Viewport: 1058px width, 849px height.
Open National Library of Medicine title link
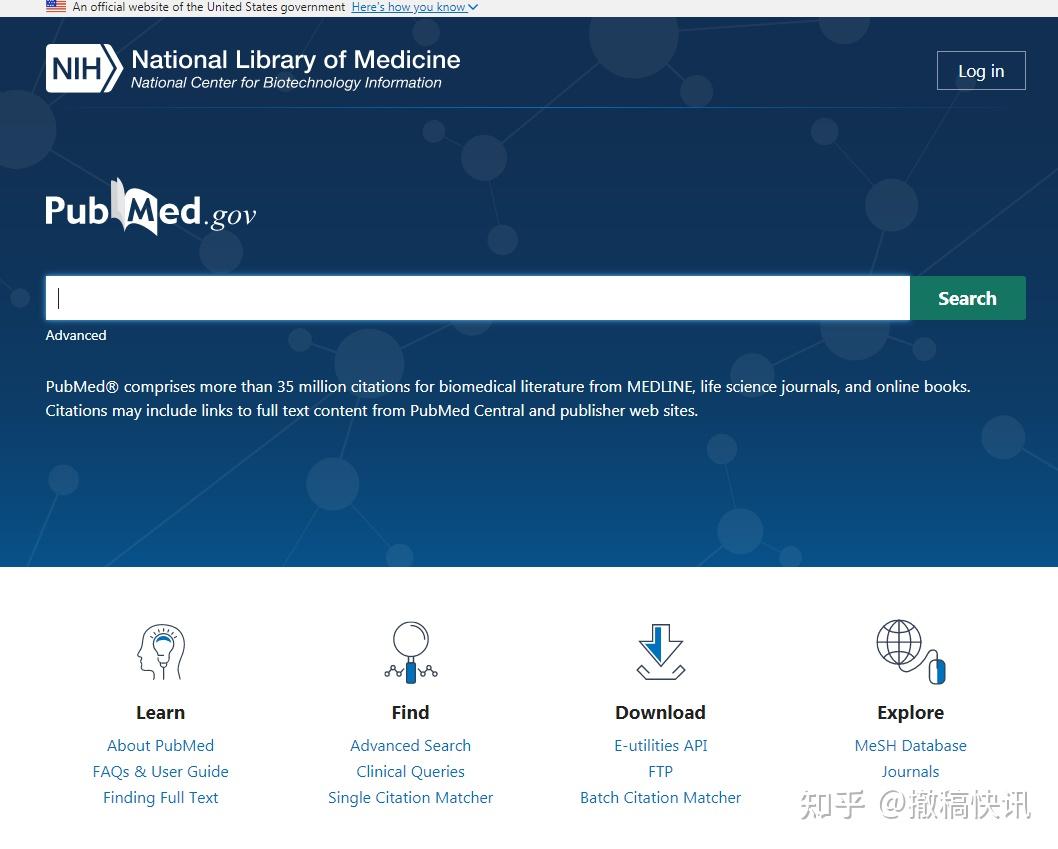(x=296, y=59)
